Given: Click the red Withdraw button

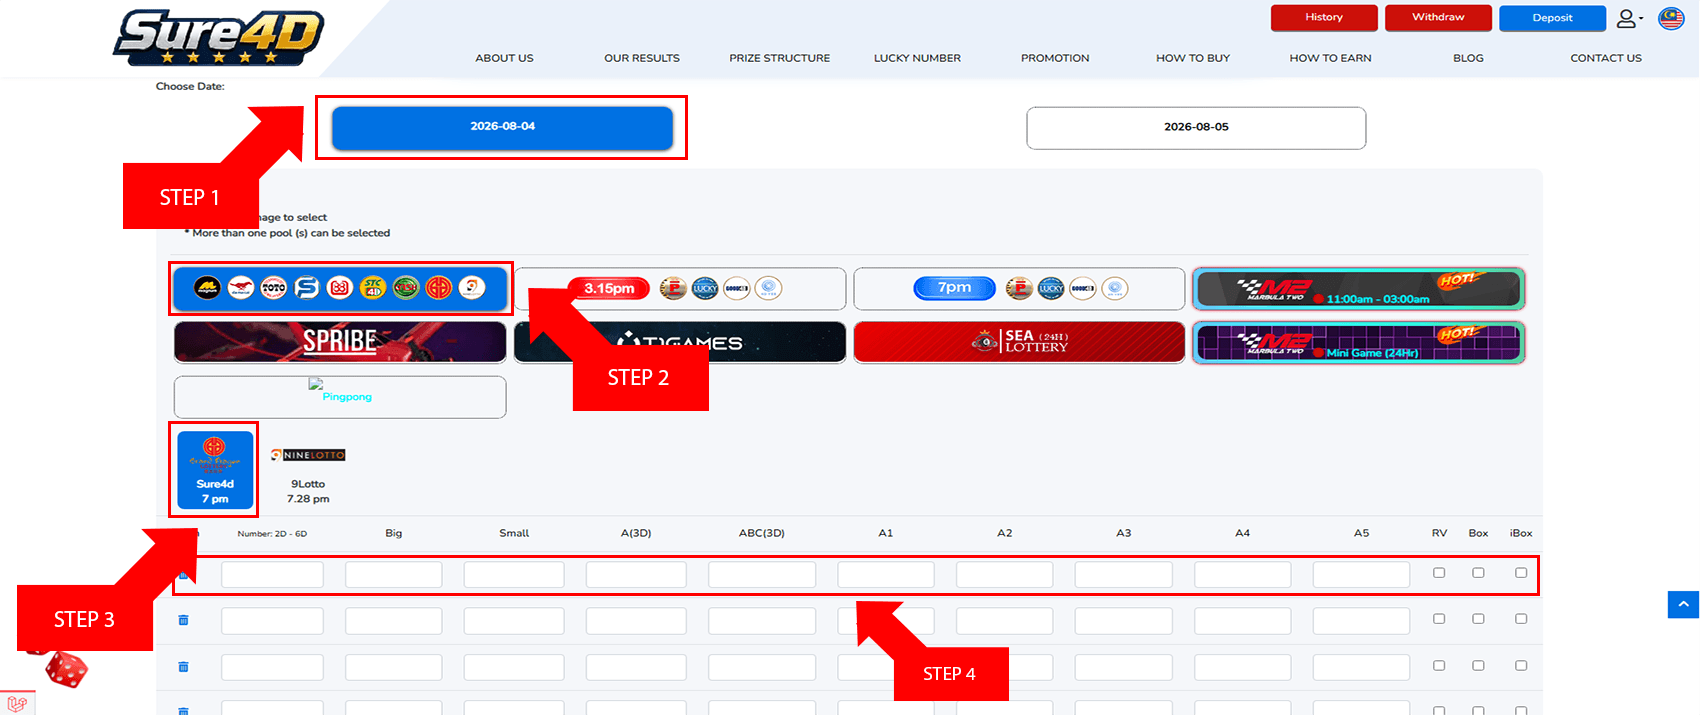Looking at the screenshot, I should pyautogui.click(x=1438, y=18).
